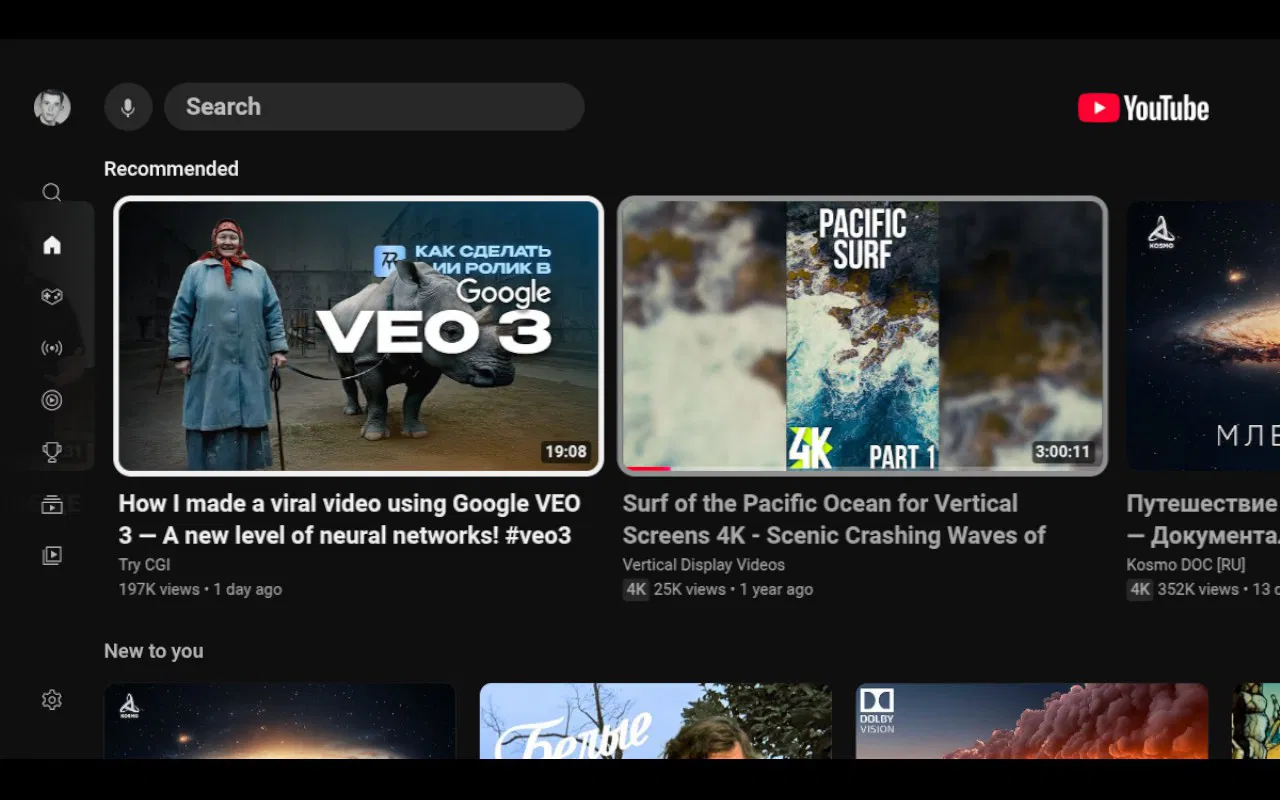The image size is (1280, 800).
Task: Open the Library play icon in sidebar
Action: click(52, 556)
